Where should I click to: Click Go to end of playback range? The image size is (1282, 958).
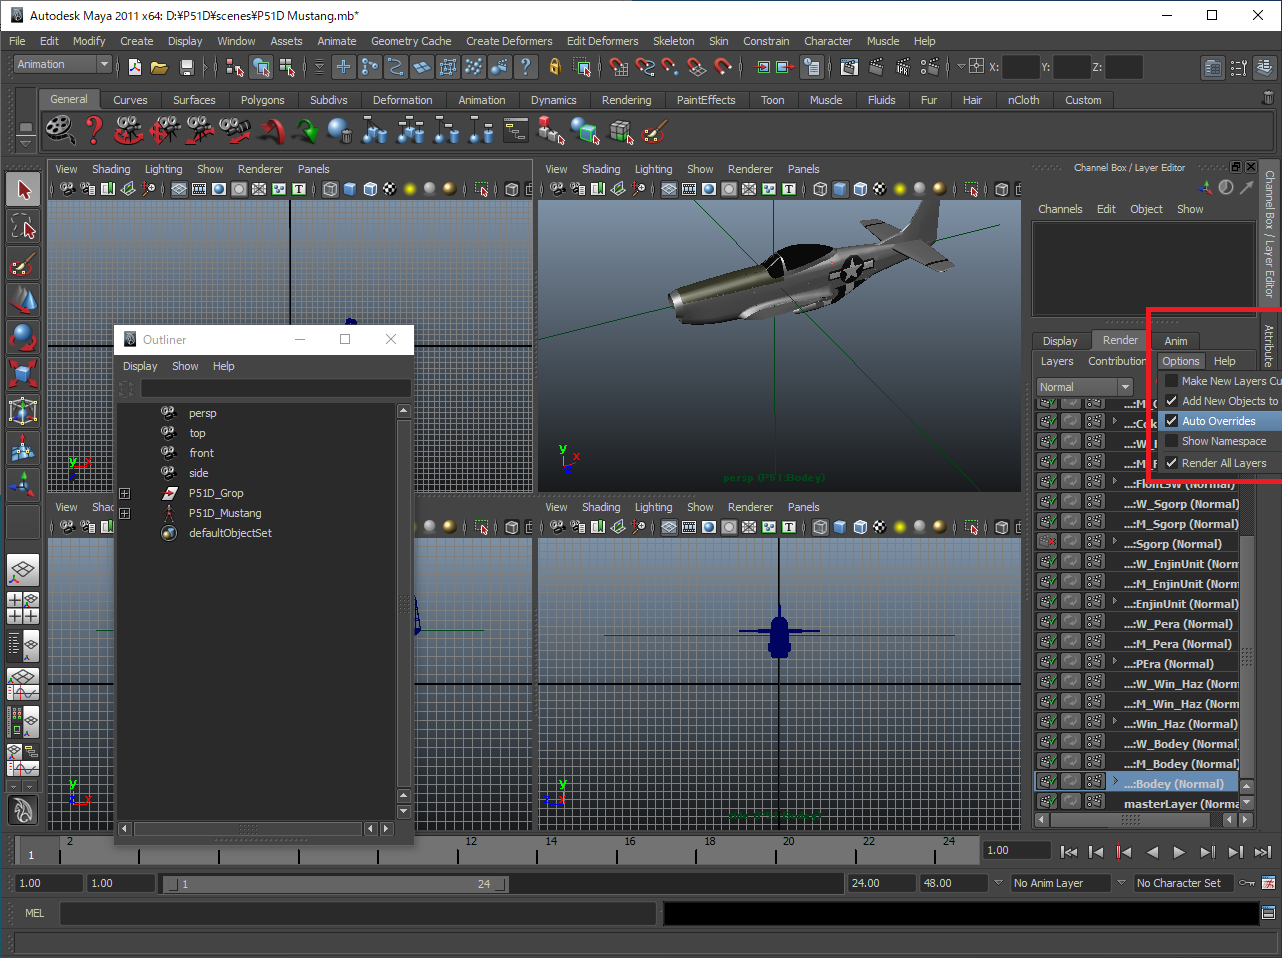(1262, 852)
